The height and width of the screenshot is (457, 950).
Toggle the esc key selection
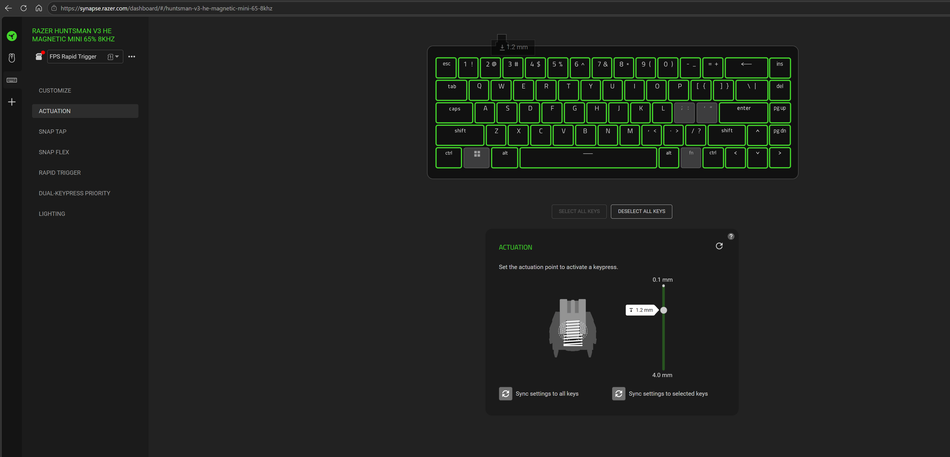point(447,68)
